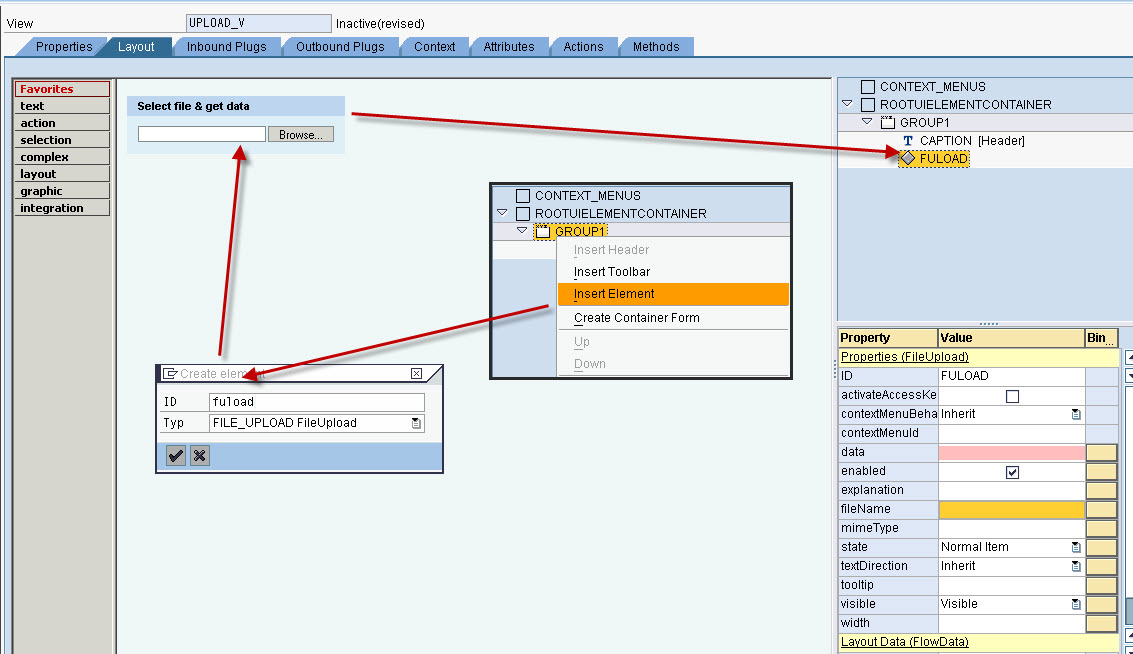Collapse the GROUP1 tree node
Viewport: 1133px width, 654px height.
[865, 122]
